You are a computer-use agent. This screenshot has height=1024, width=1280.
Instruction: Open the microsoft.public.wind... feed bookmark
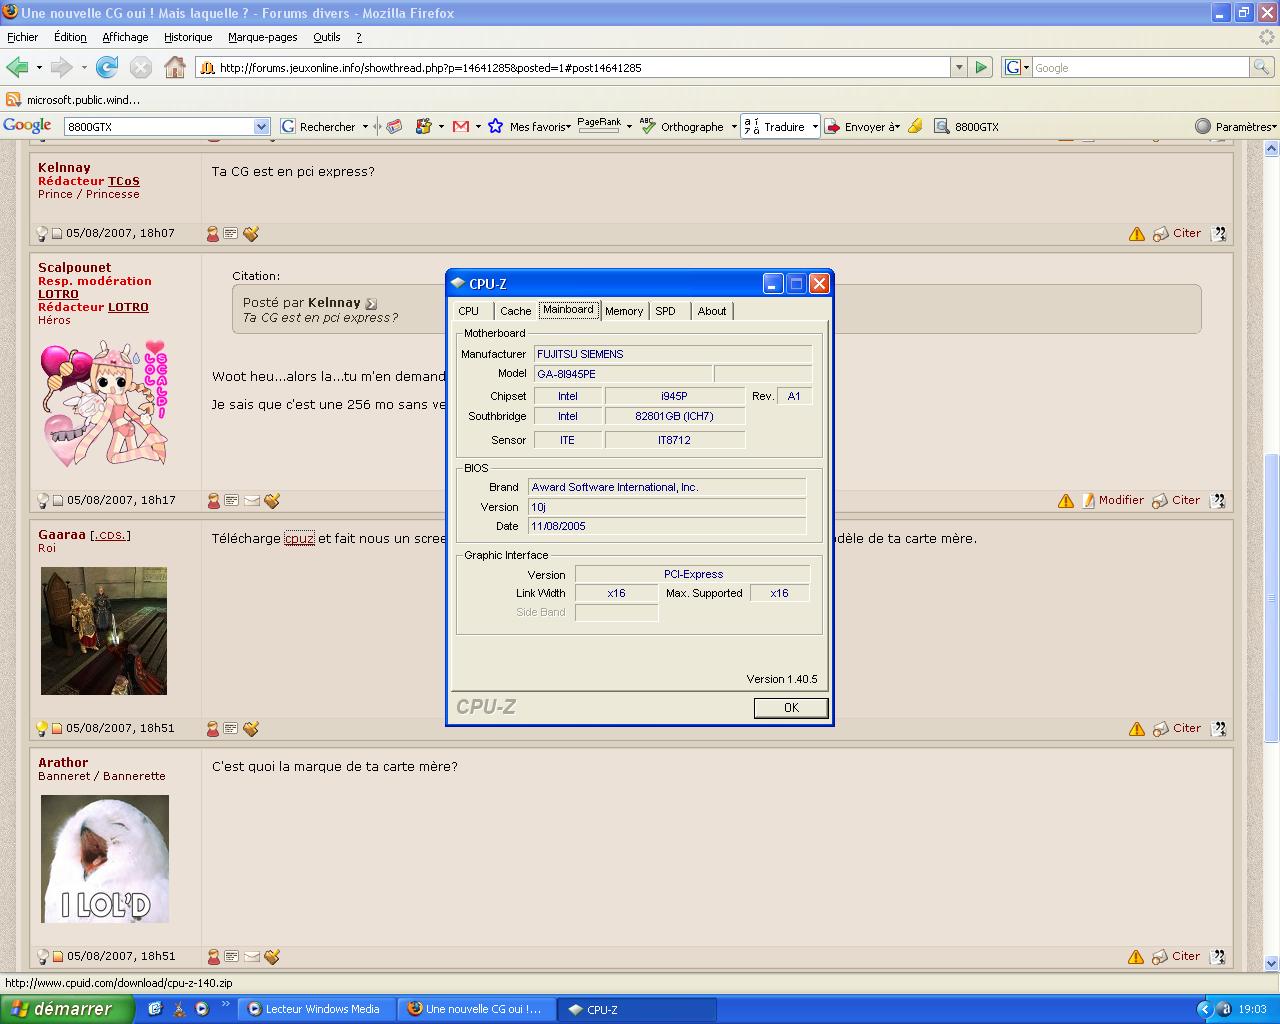[73, 100]
